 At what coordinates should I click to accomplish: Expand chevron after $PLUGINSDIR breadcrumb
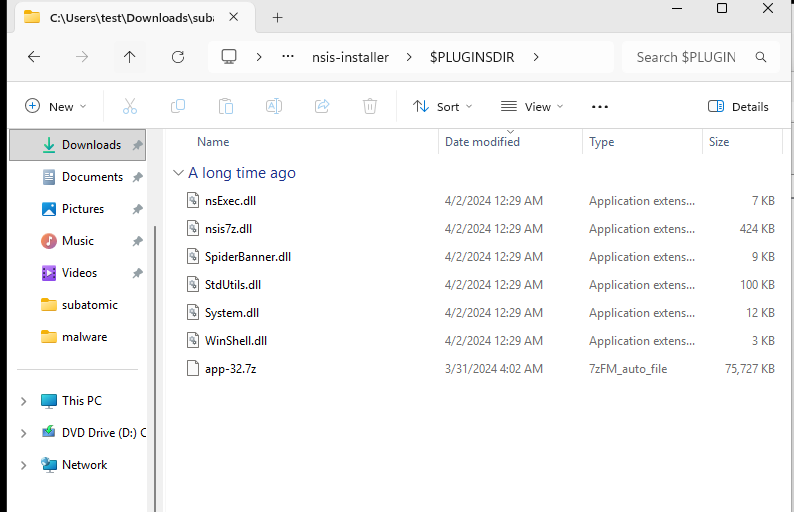pos(536,57)
